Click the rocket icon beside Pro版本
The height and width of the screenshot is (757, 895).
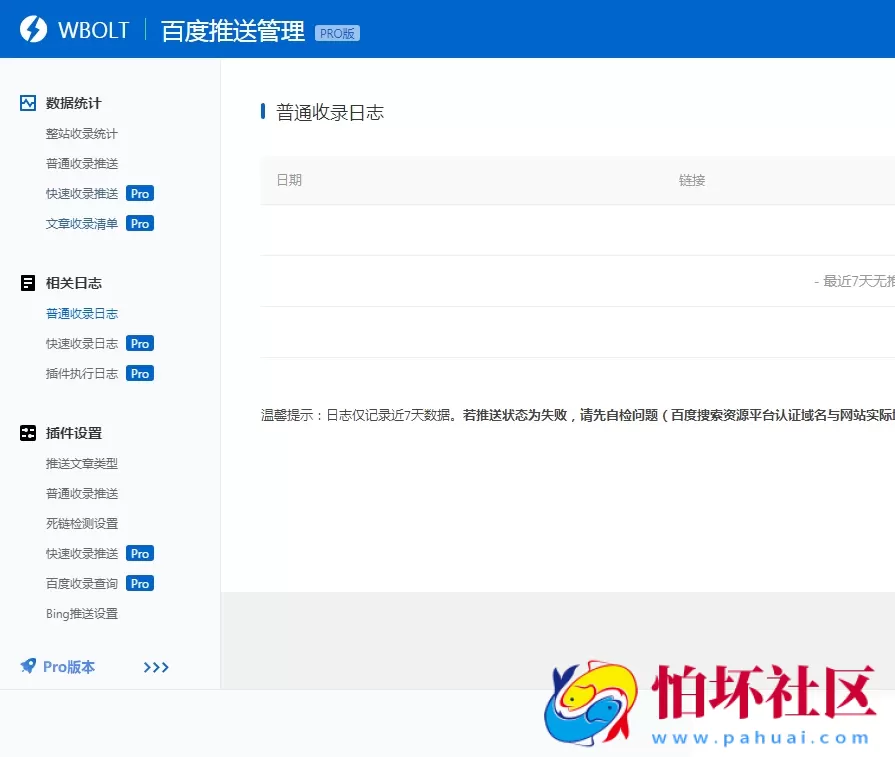[x=28, y=666]
